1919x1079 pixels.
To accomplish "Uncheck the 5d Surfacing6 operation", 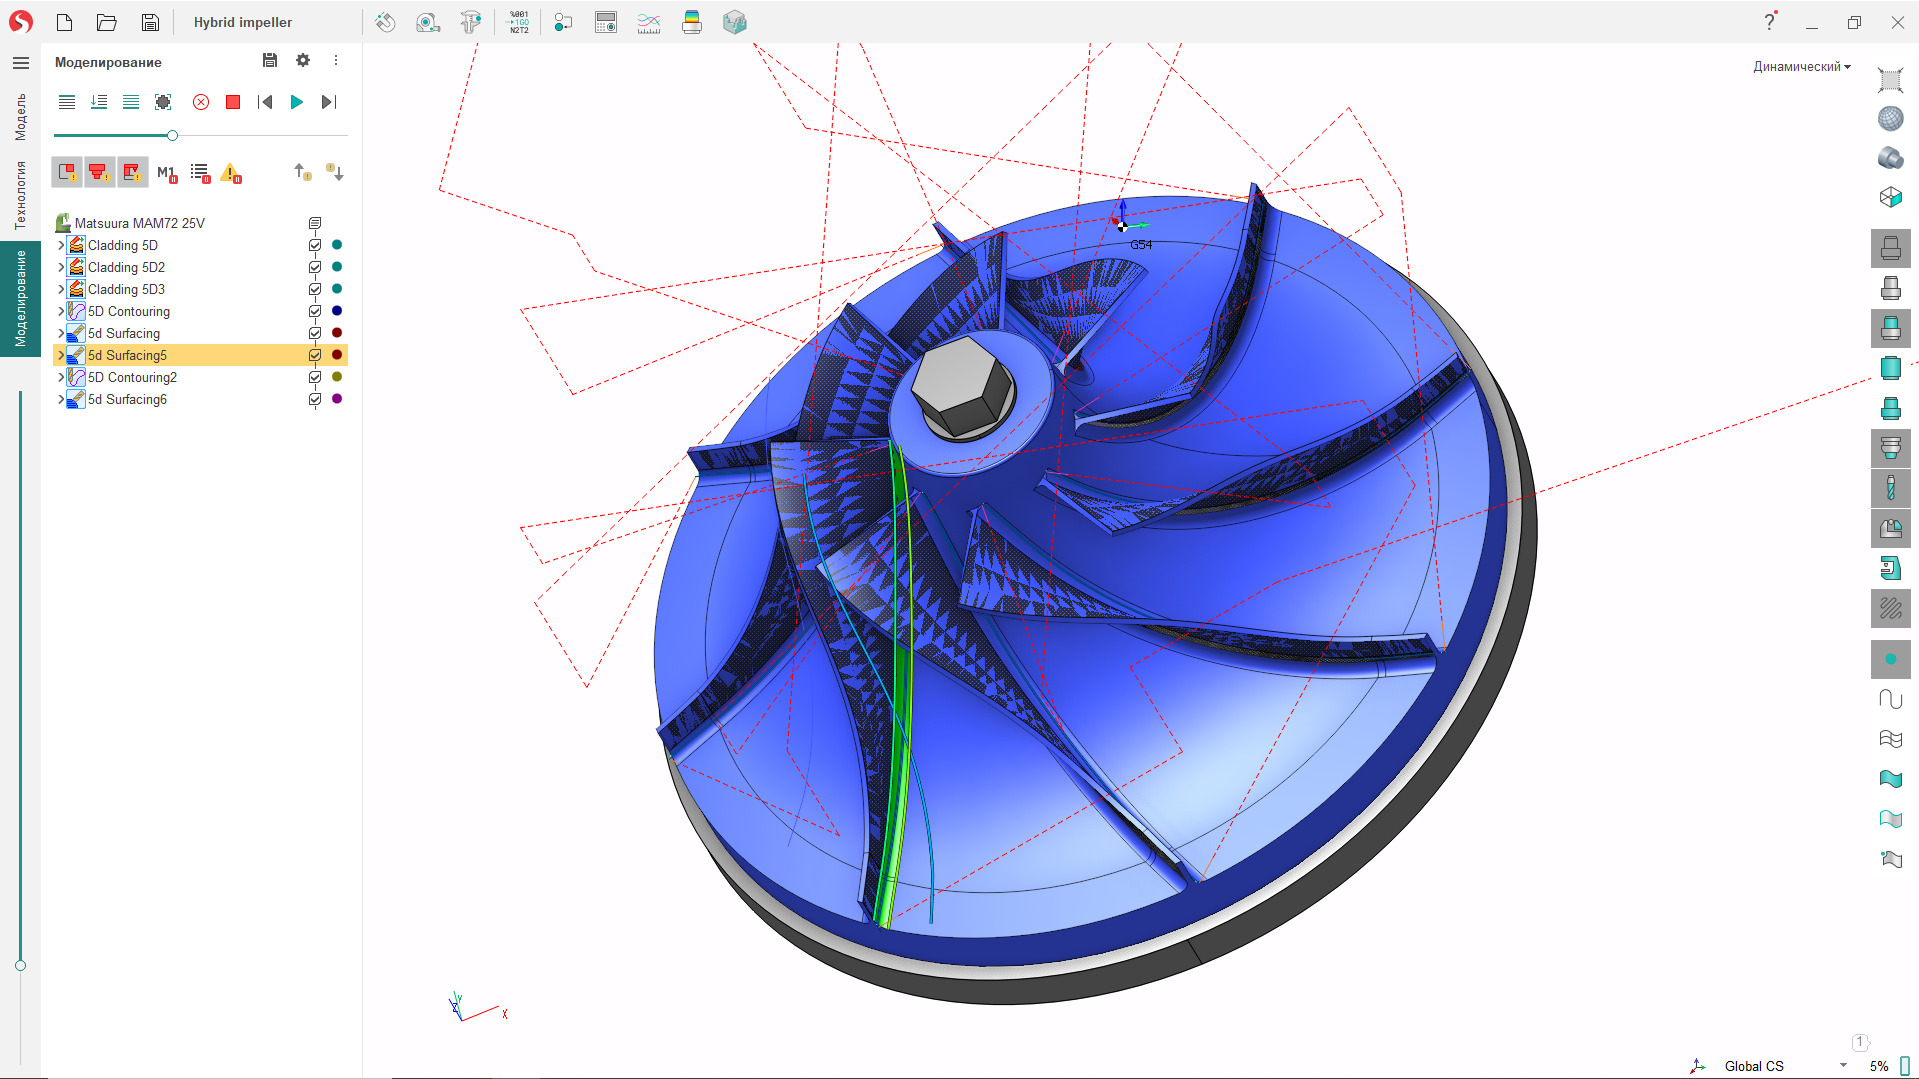I will (314, 399).
